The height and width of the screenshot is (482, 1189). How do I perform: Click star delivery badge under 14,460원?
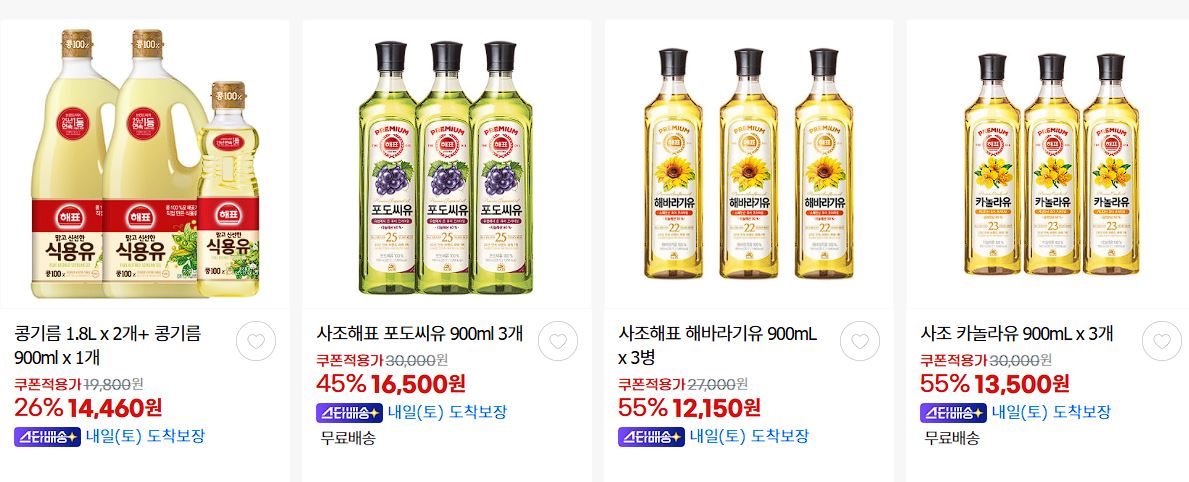tap(47, 437)
